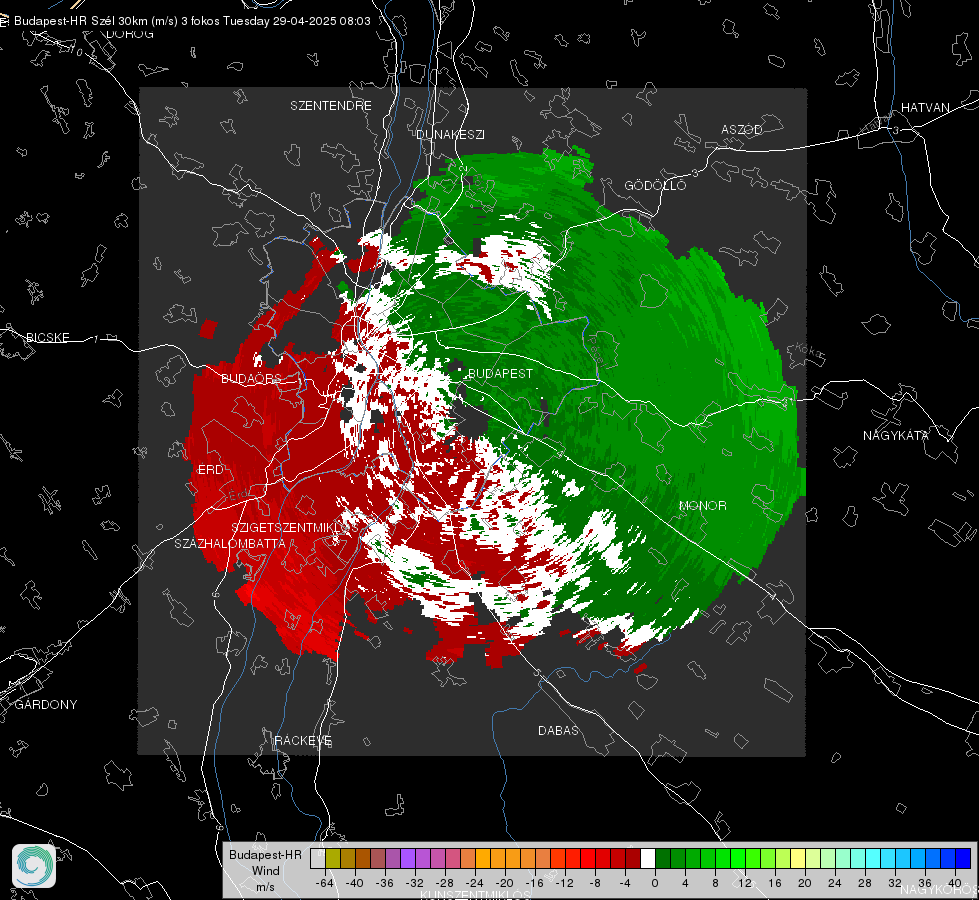979x900 pixels.
Task: Click the ERD town label
Action: coord(210,470)
